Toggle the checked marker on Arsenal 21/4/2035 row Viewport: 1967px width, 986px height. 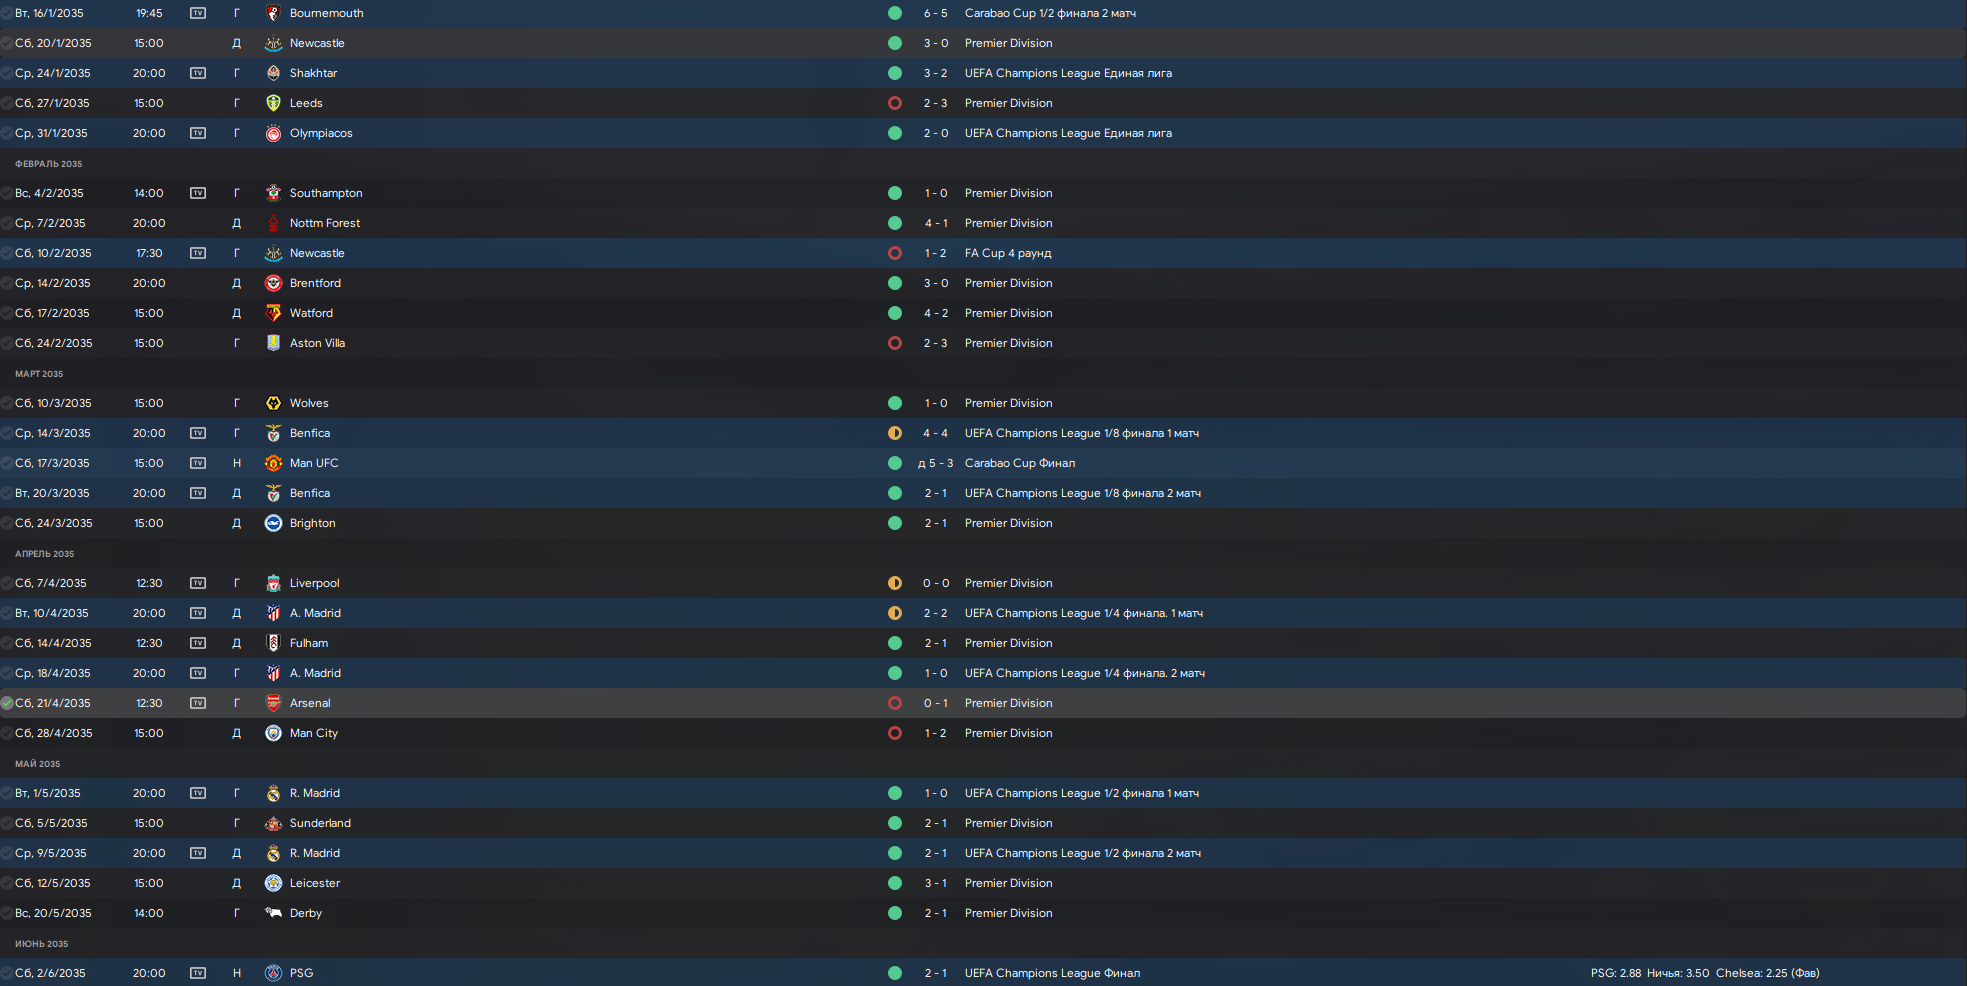(x=7, y=703)
